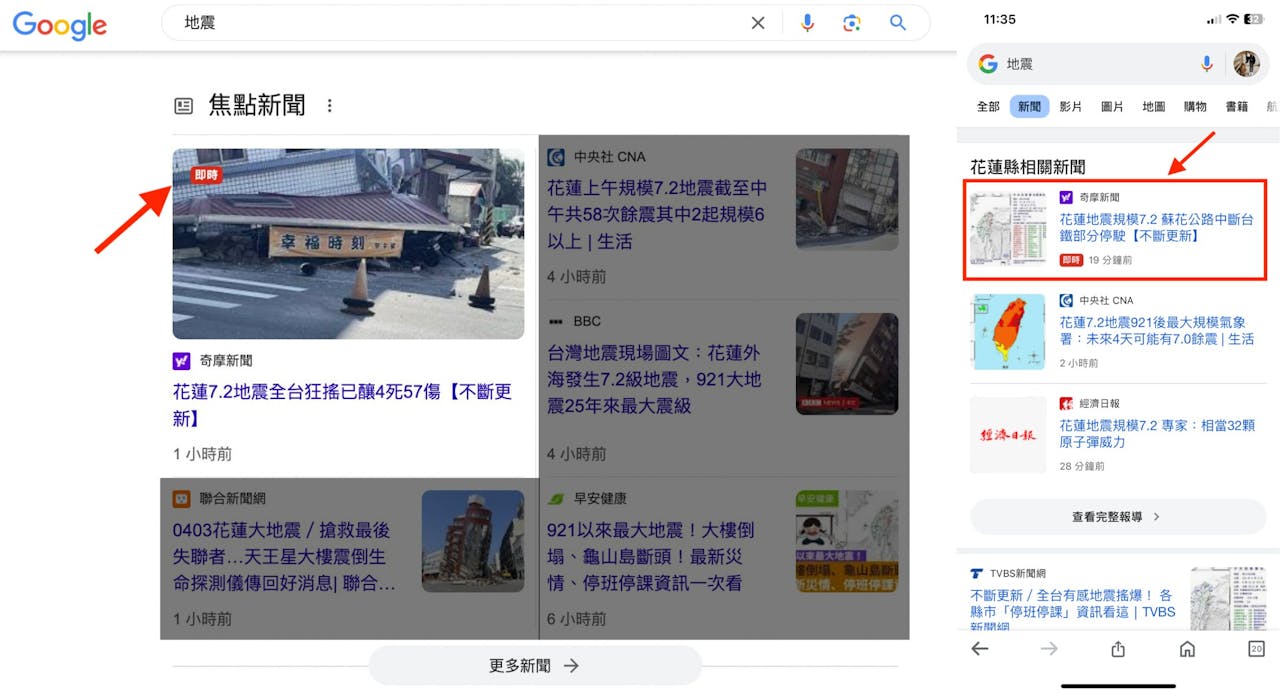
Task: Click the 焦點新聞 heading
Action: pyautogui.click(x=257, y=106)
